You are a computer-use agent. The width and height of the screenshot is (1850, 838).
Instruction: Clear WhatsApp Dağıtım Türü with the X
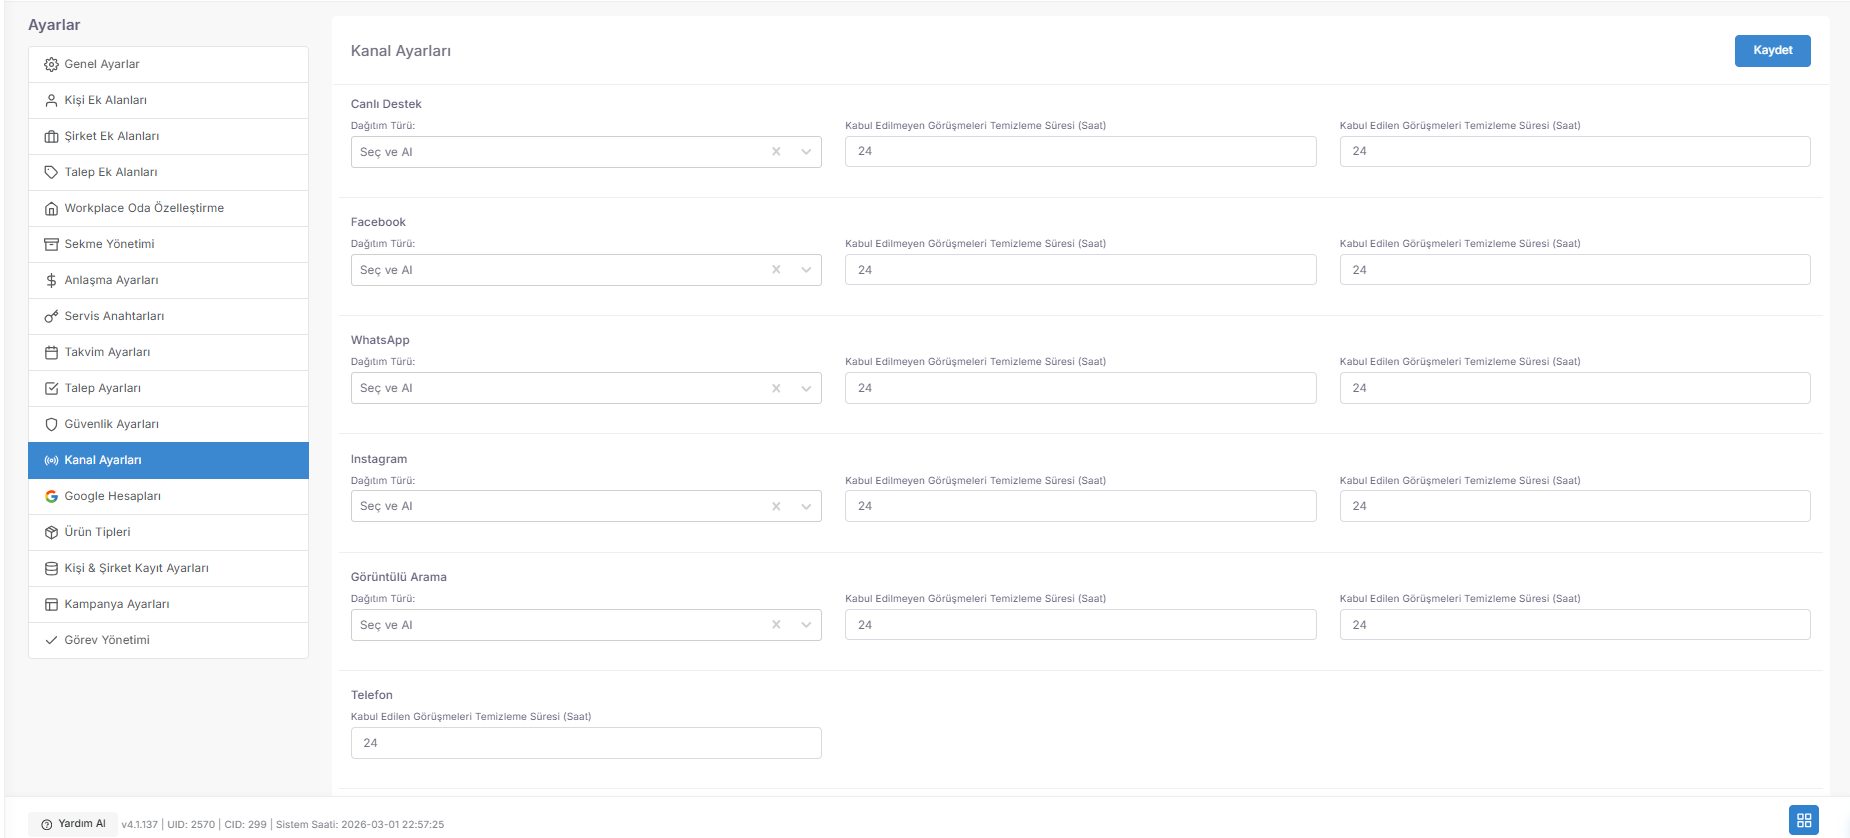click(x=776, y=388)
